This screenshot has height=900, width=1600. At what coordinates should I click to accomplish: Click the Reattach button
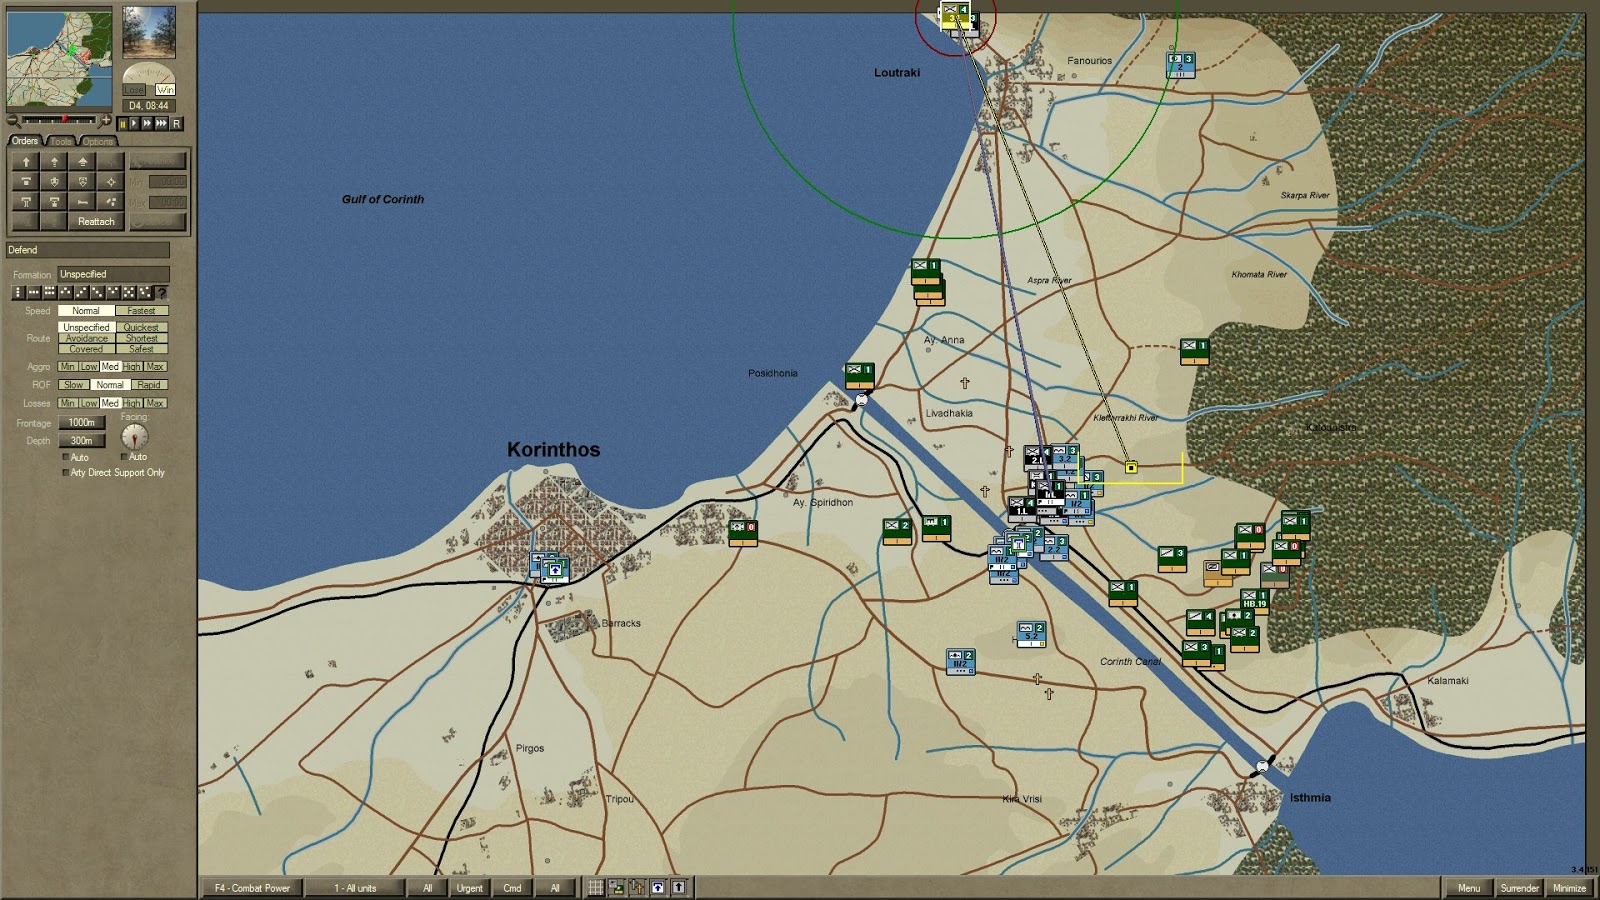(x=96, y=221)
